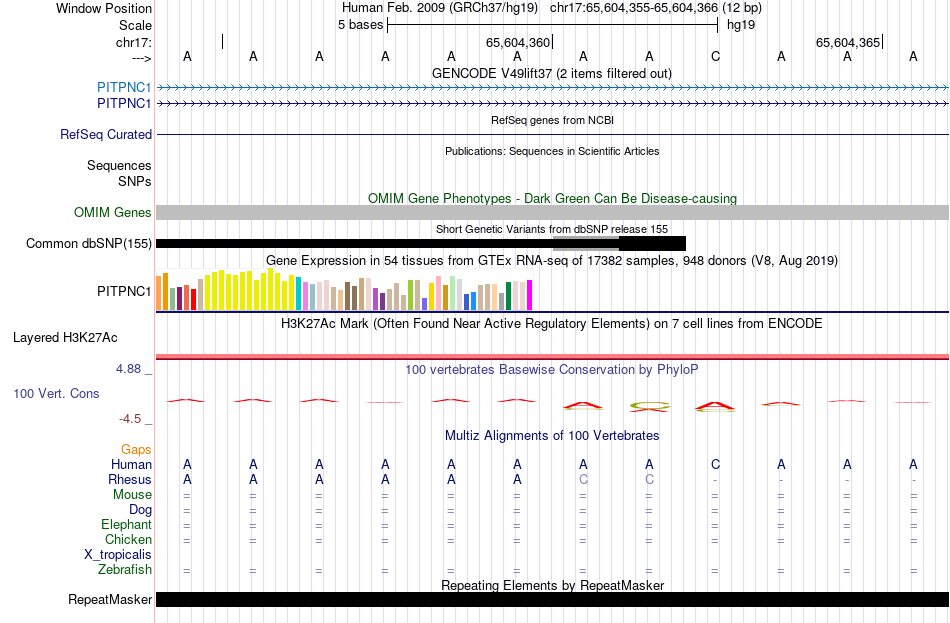950x623 pixels.
Task: Click the RefSeq genes from NCBI title
Action: (553, 120)
